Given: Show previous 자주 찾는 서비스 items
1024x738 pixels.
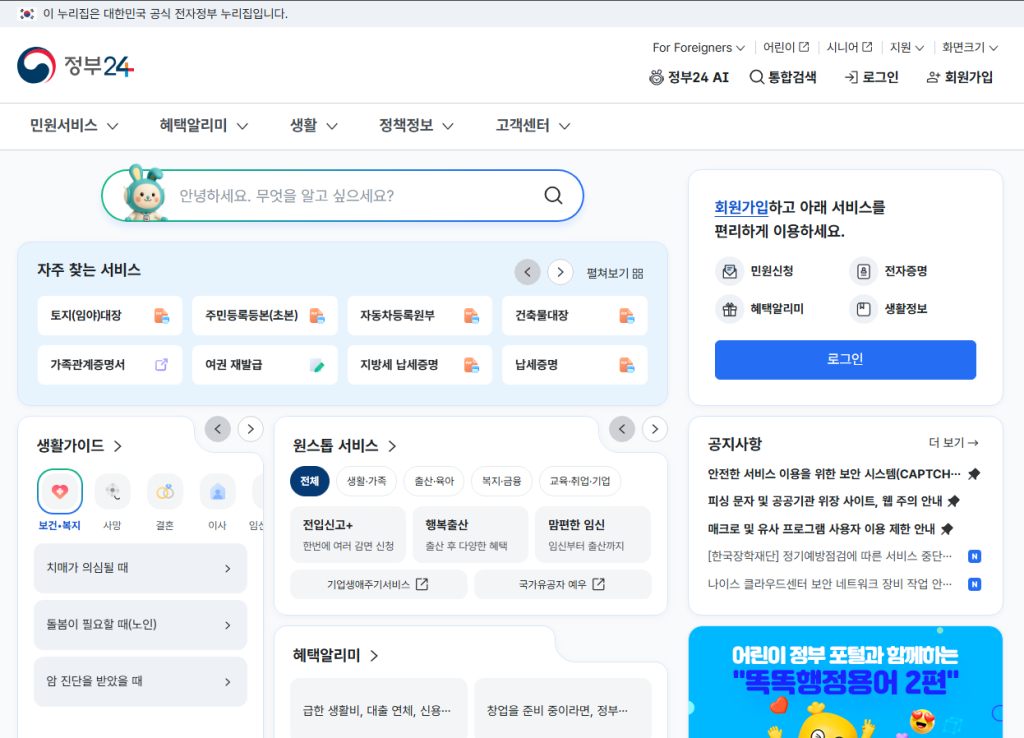Looking at the screenshot, I should coord(528,272).
